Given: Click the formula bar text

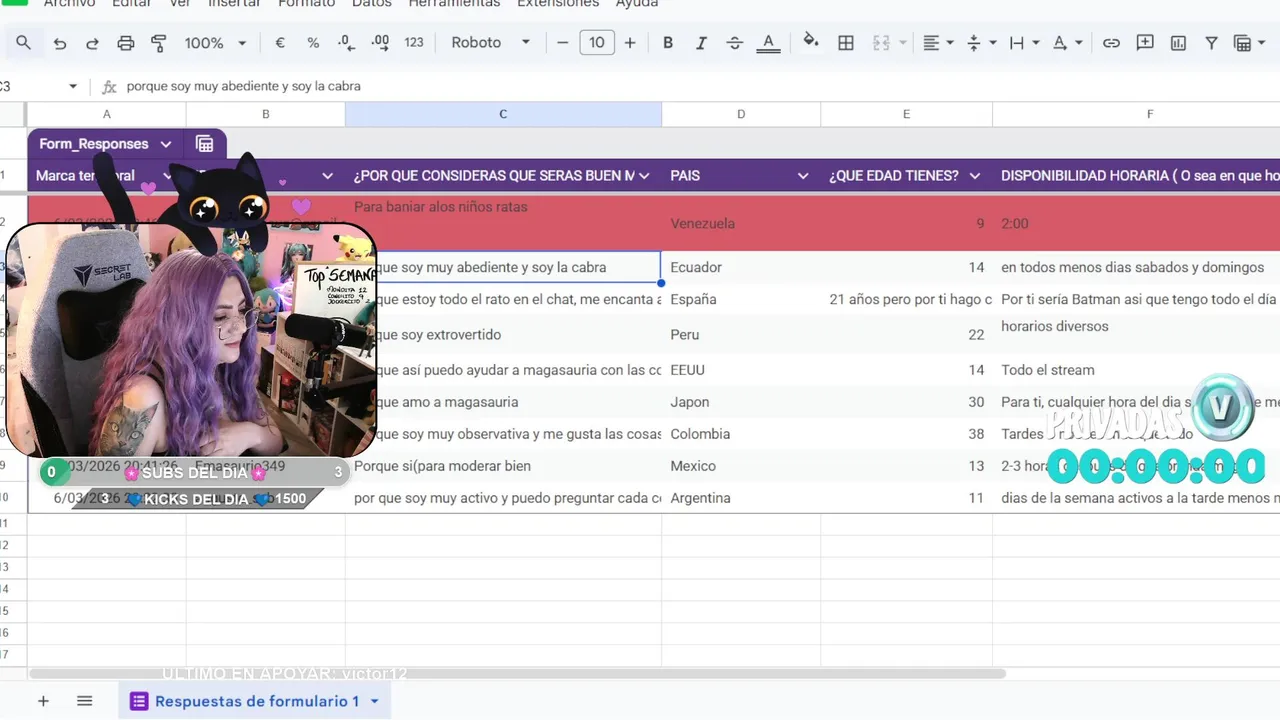Looking at the screenshot, I should 243,86.
